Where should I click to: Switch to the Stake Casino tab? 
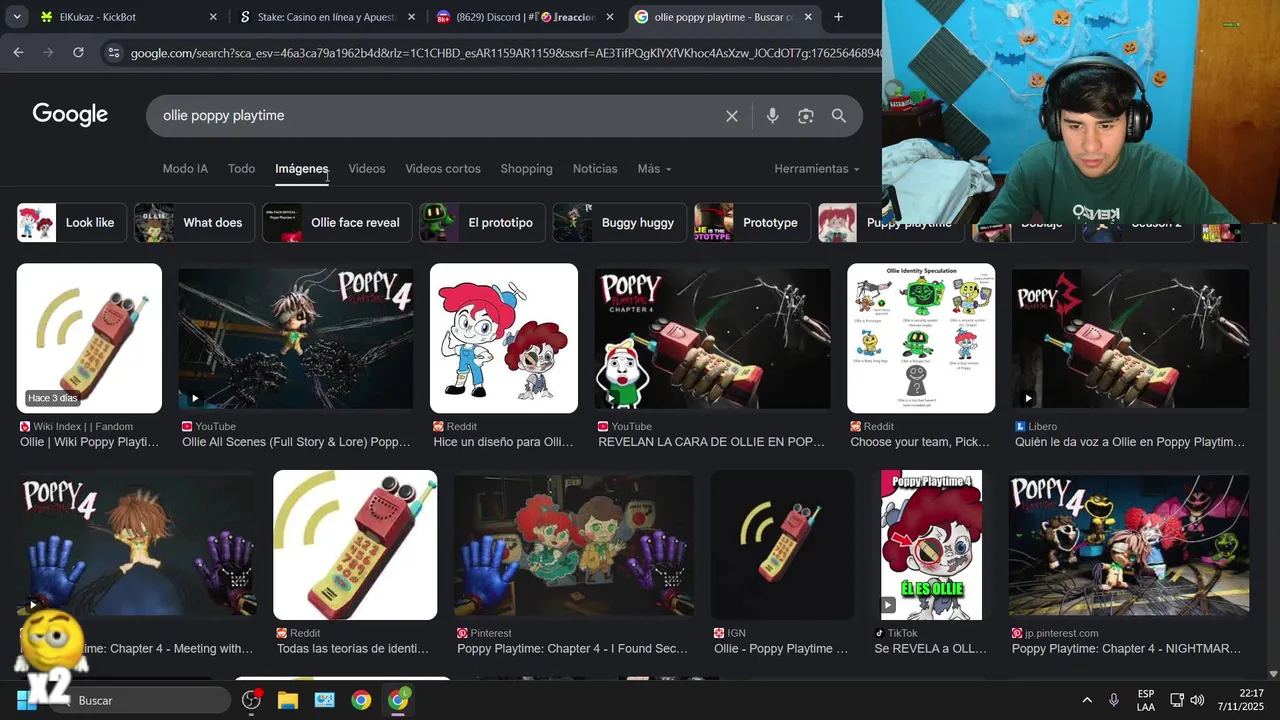[326, 17]
